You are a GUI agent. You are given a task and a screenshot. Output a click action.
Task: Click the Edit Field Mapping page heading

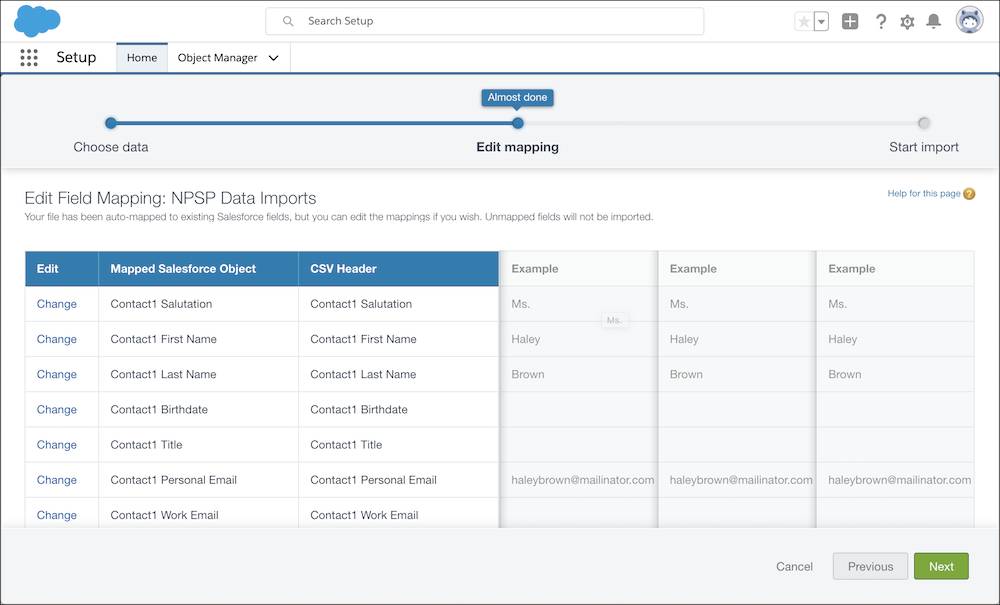[170, 198]
